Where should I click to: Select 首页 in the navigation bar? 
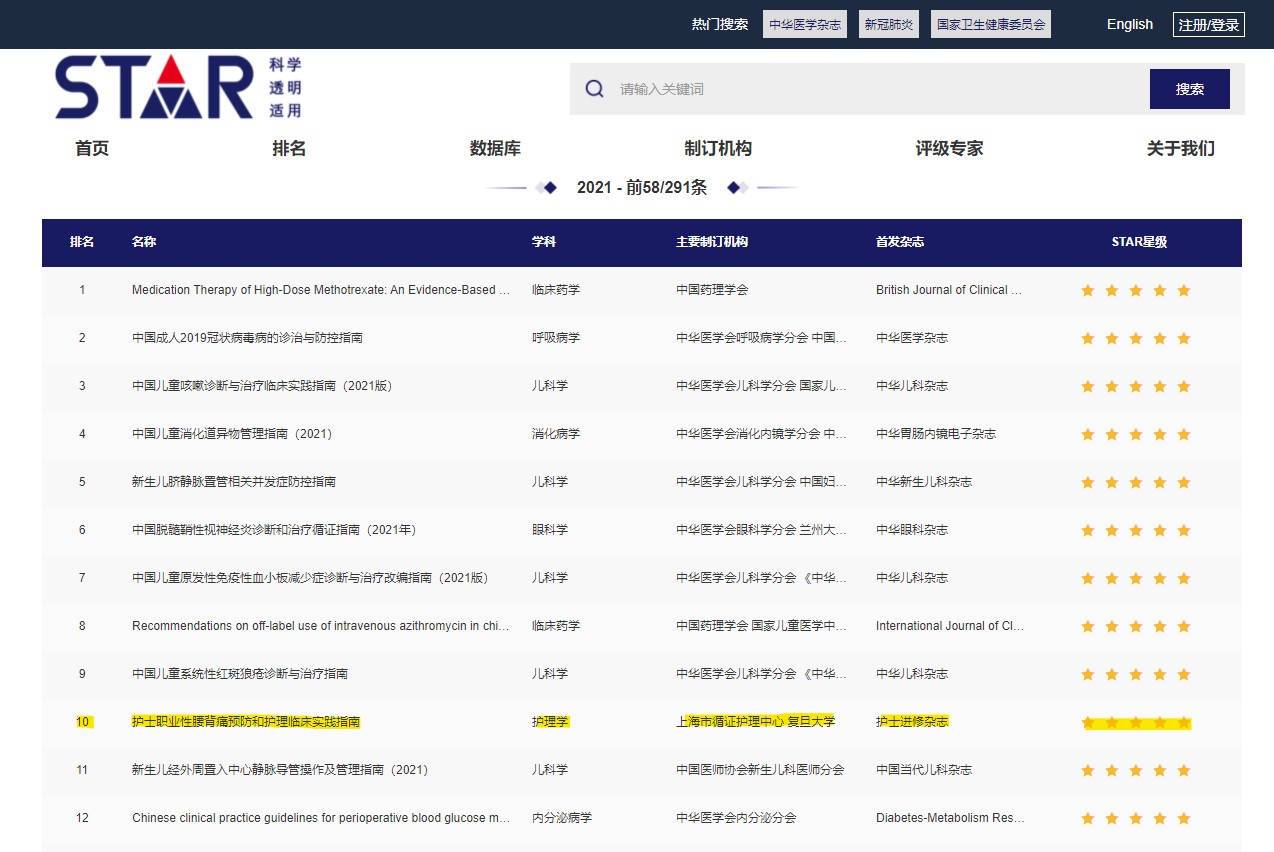91,148
